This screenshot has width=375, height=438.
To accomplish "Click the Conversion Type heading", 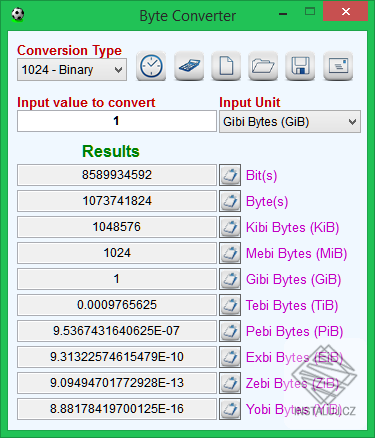I will tap(69, 50).
